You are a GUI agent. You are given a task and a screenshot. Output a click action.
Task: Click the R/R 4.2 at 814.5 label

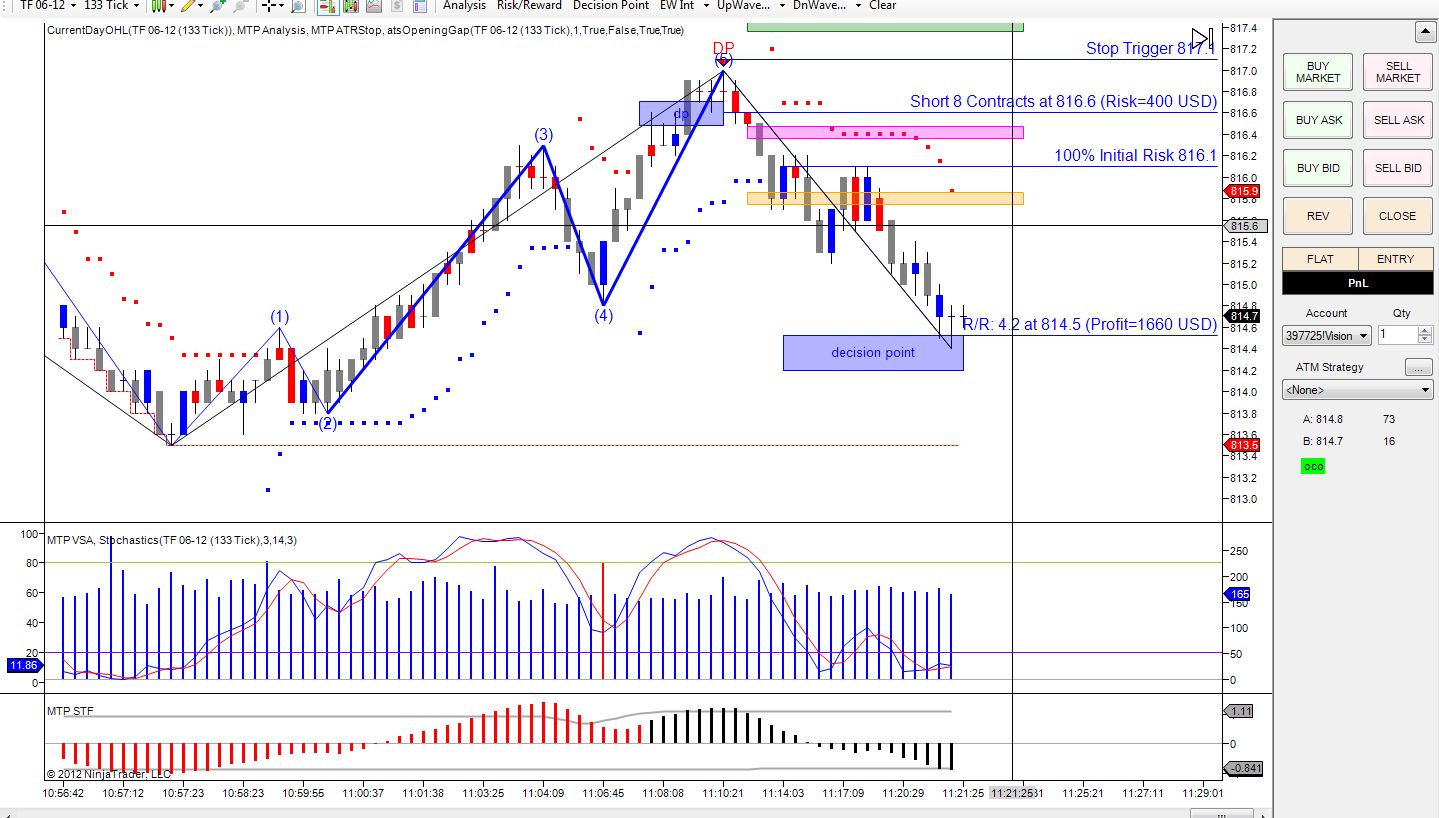[1089, 324]
